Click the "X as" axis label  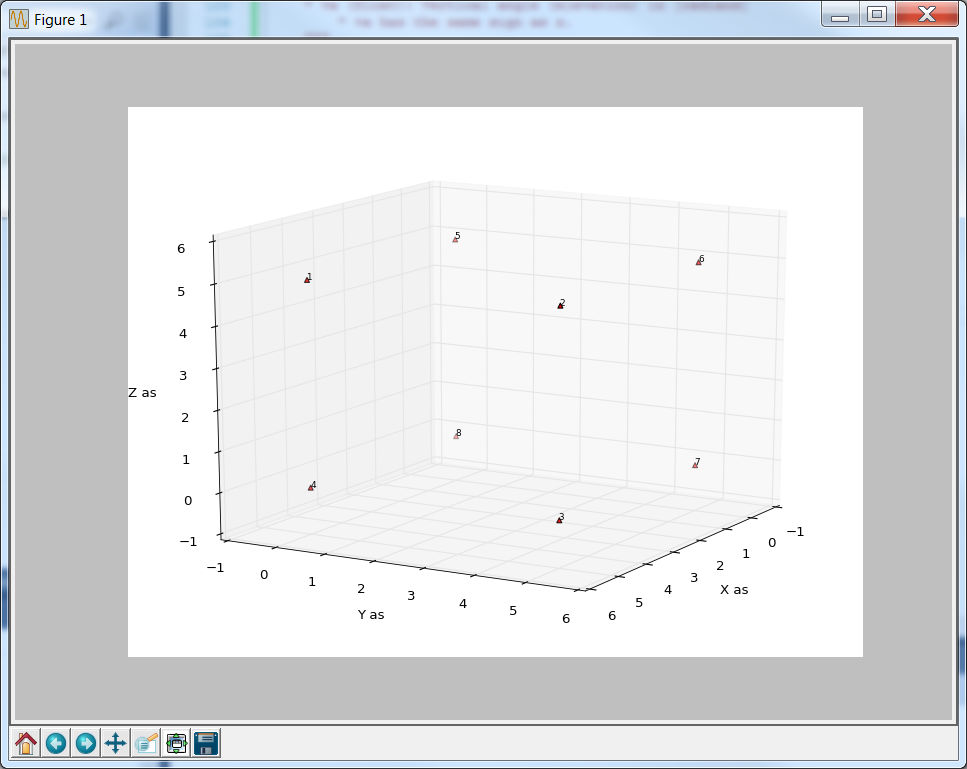point(734,590)
